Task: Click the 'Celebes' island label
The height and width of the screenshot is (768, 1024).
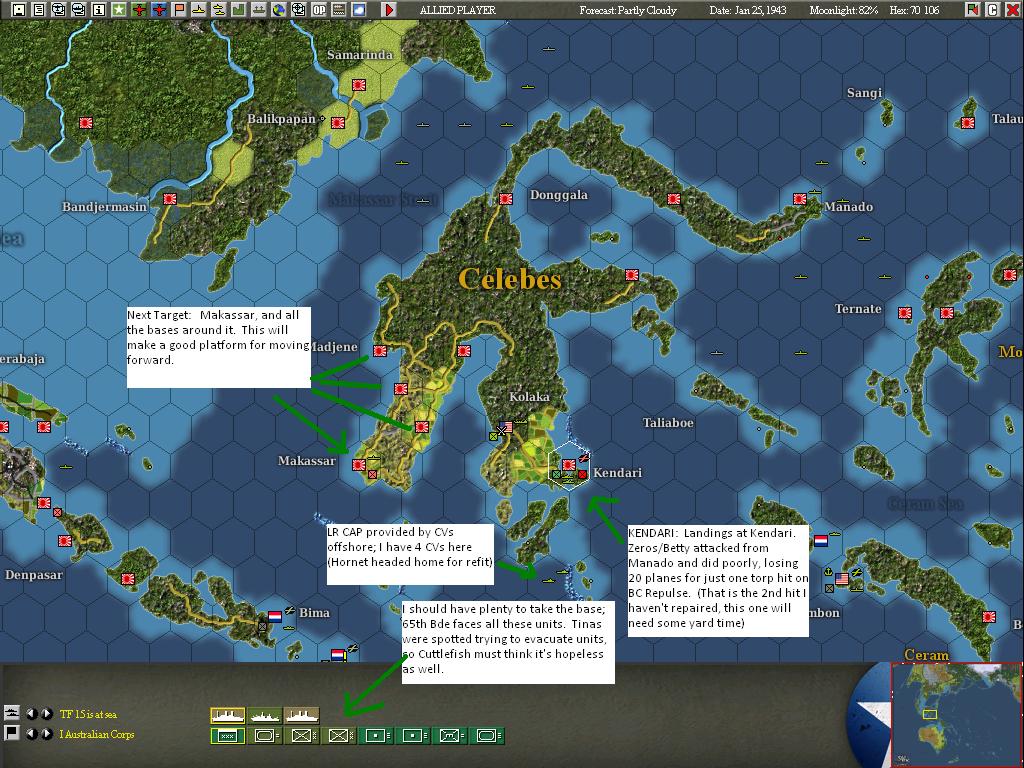Action: pos(510,279)
